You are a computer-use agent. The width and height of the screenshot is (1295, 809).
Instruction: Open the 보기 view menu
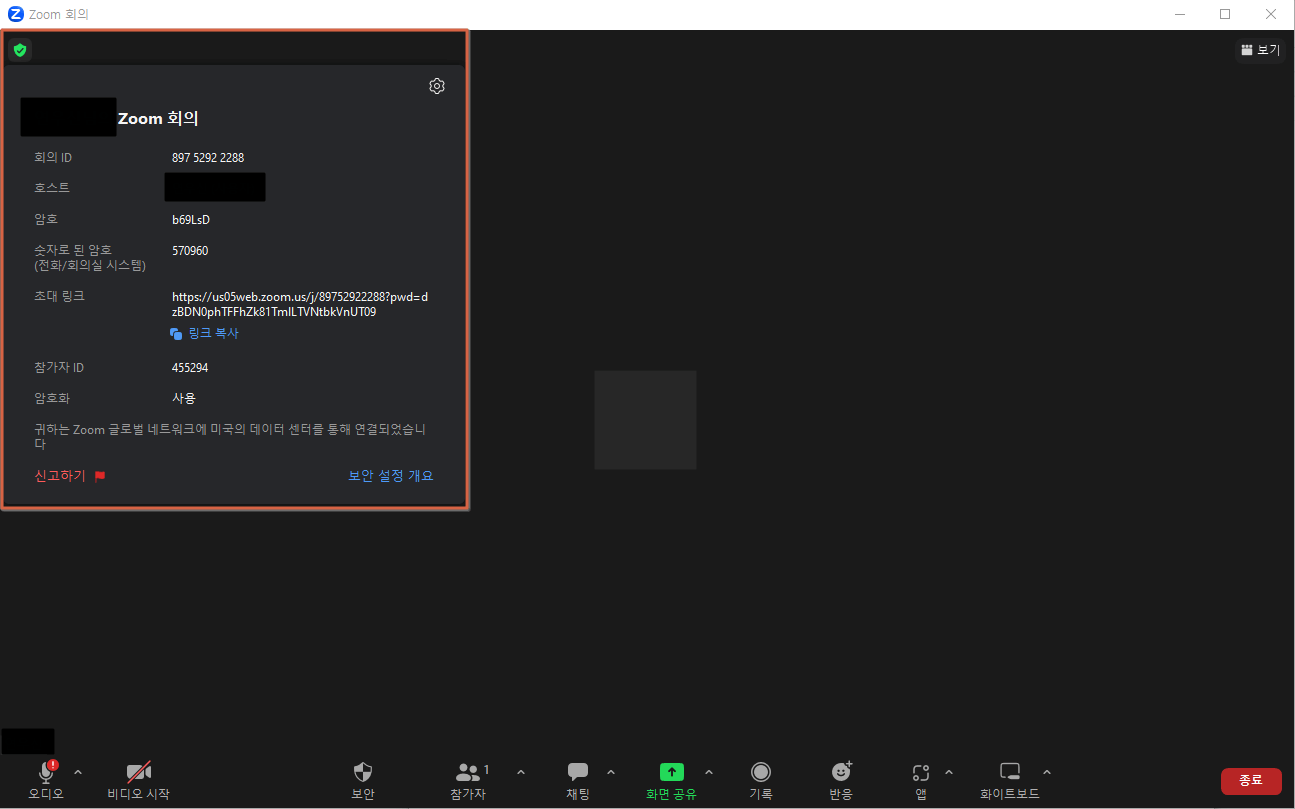[x=1260, y=50]
